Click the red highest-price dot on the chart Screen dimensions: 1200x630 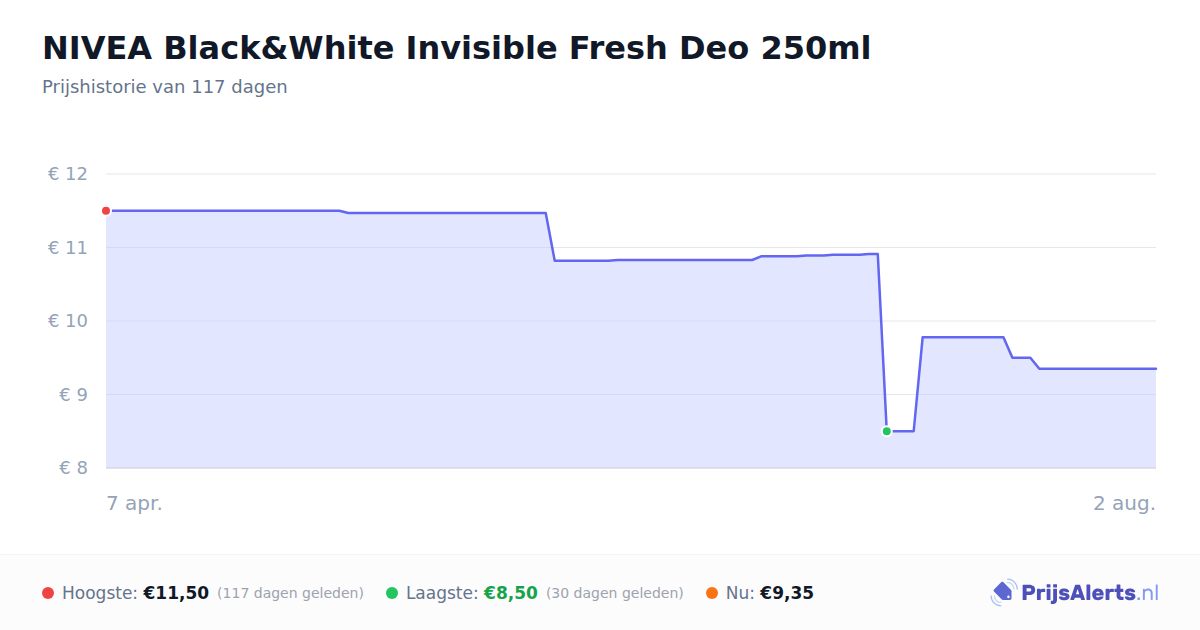point(106,211)
